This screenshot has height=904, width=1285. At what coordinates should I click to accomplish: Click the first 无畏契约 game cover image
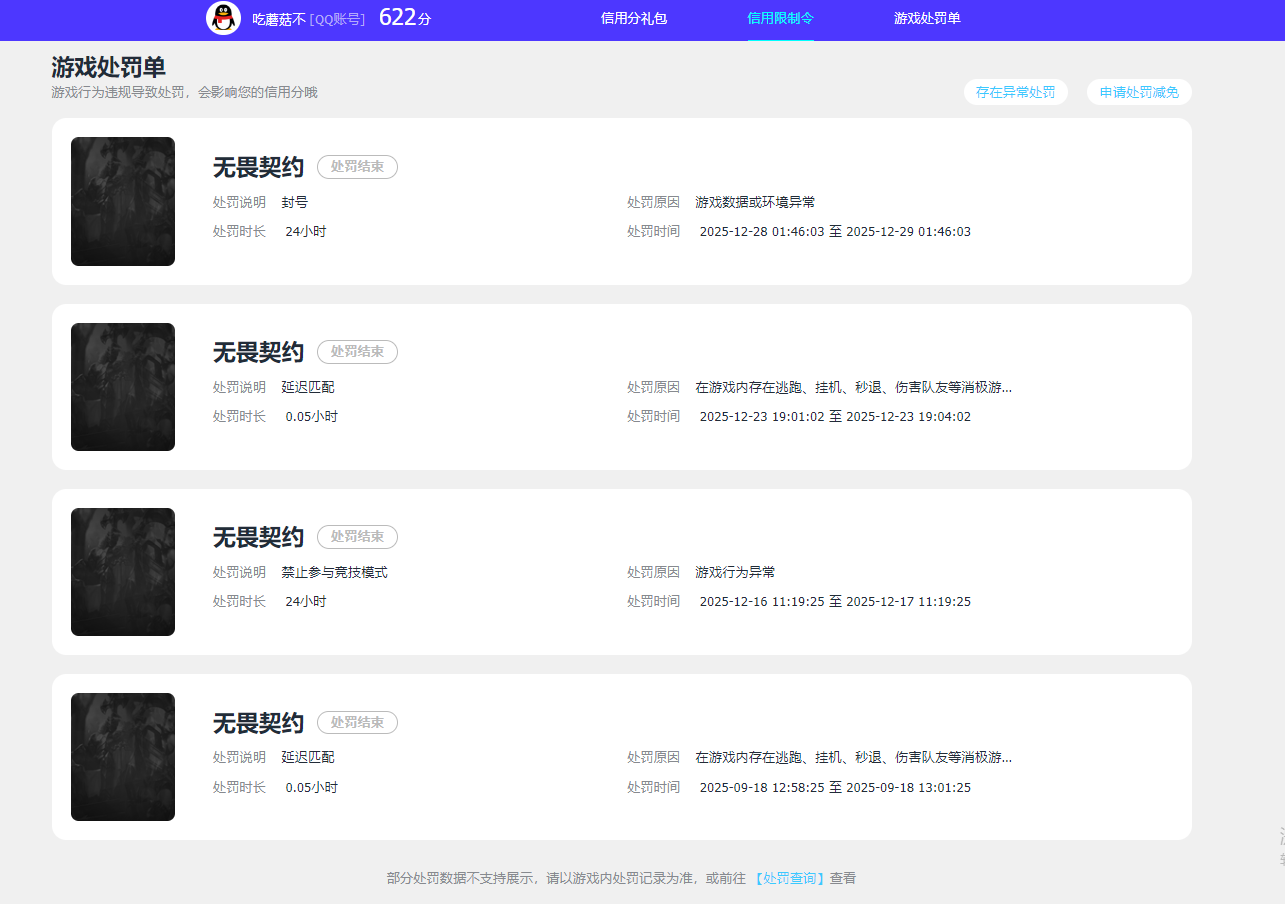pos(122,201)
